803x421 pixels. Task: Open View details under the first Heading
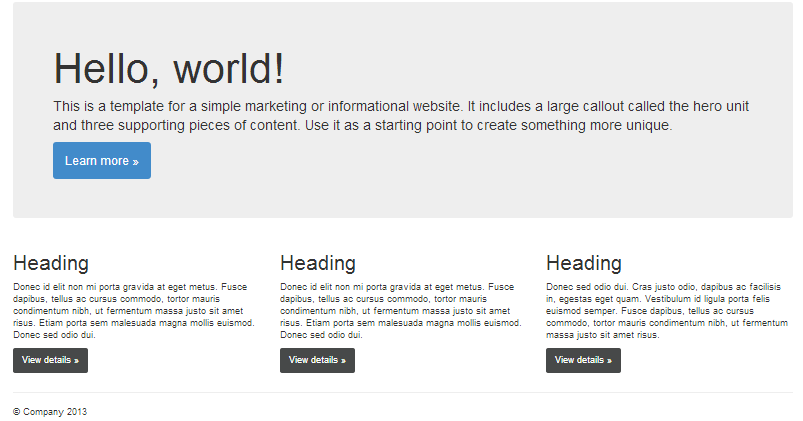[x=50, y=360]
